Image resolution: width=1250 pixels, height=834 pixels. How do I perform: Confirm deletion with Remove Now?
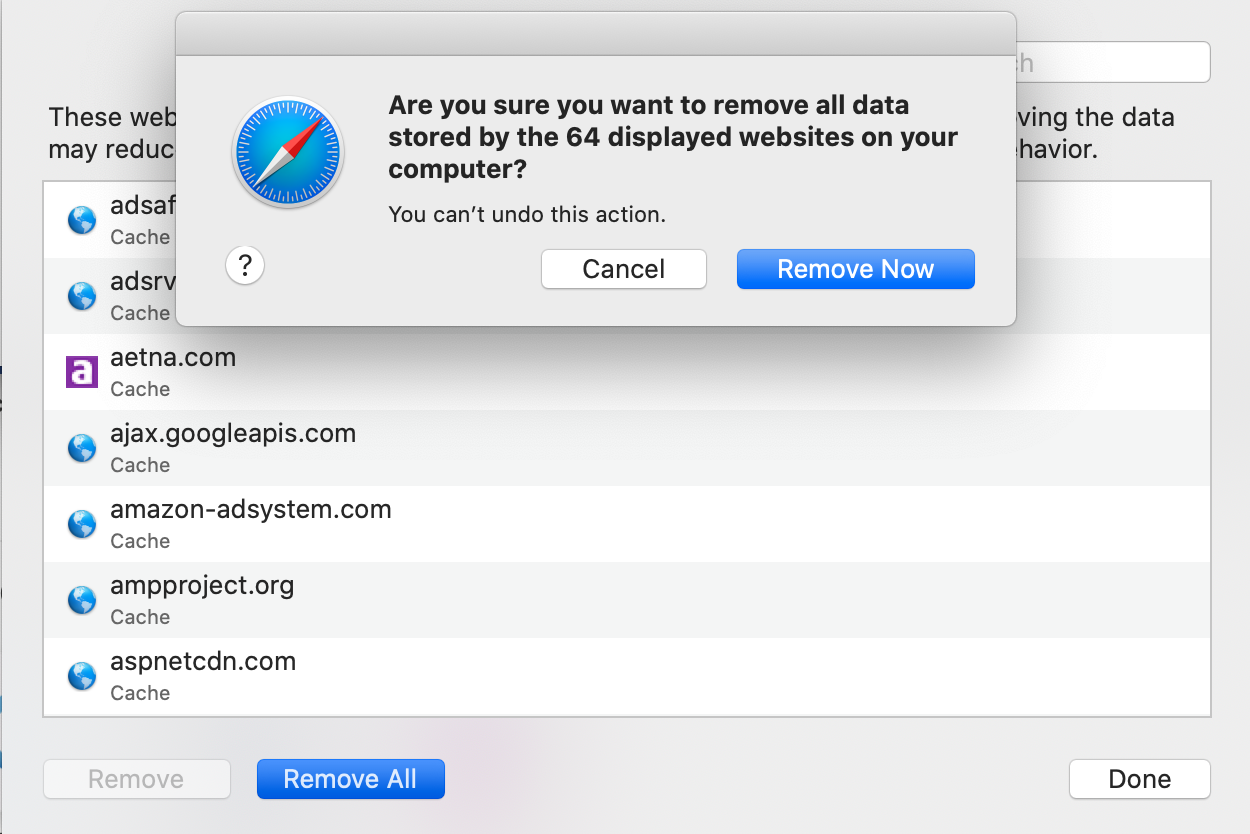coord(856,269)
